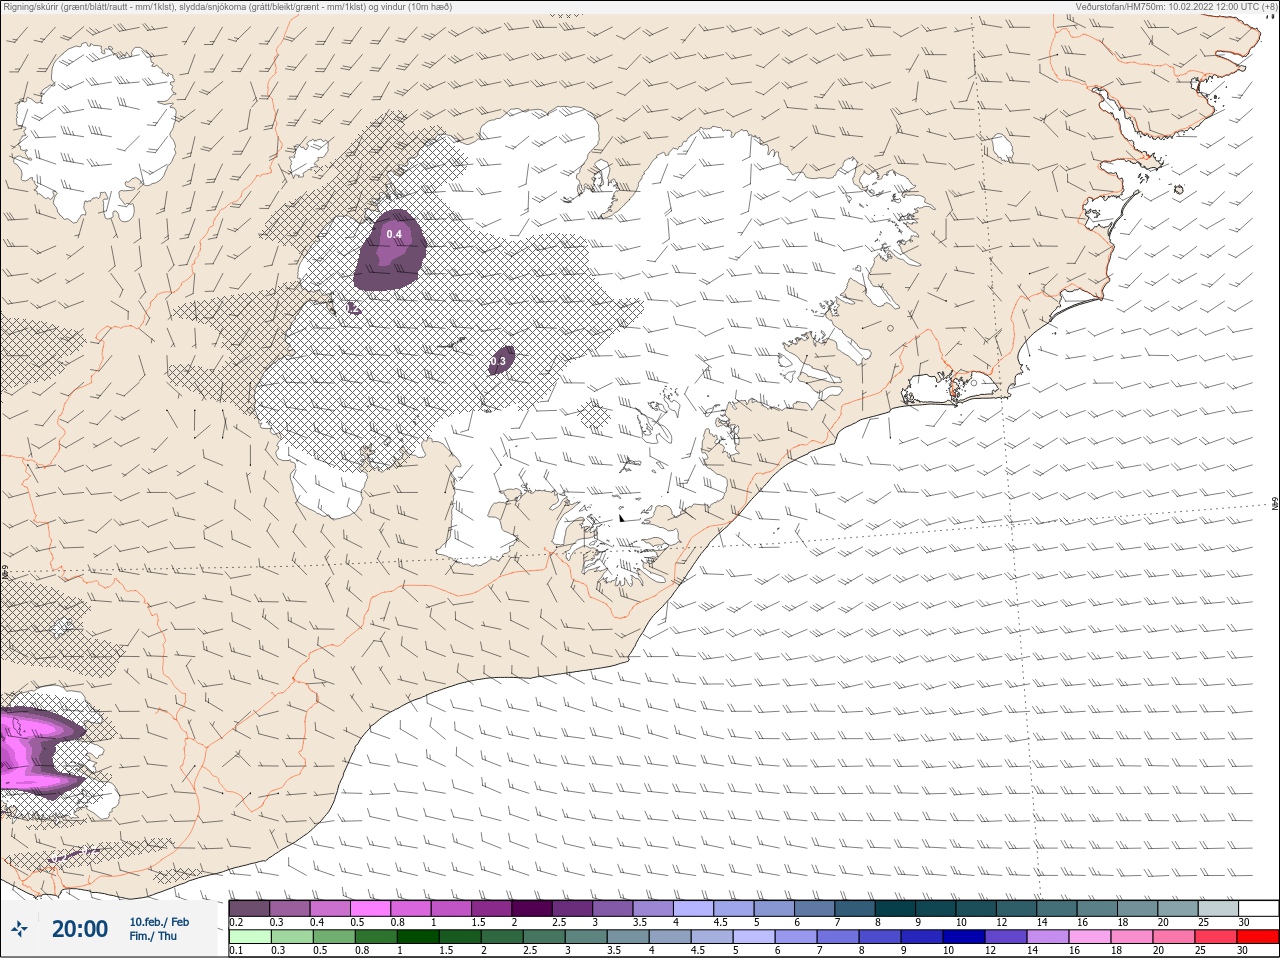
Task: Click the '0.1' value in lower legend
Action: [236, 949]
